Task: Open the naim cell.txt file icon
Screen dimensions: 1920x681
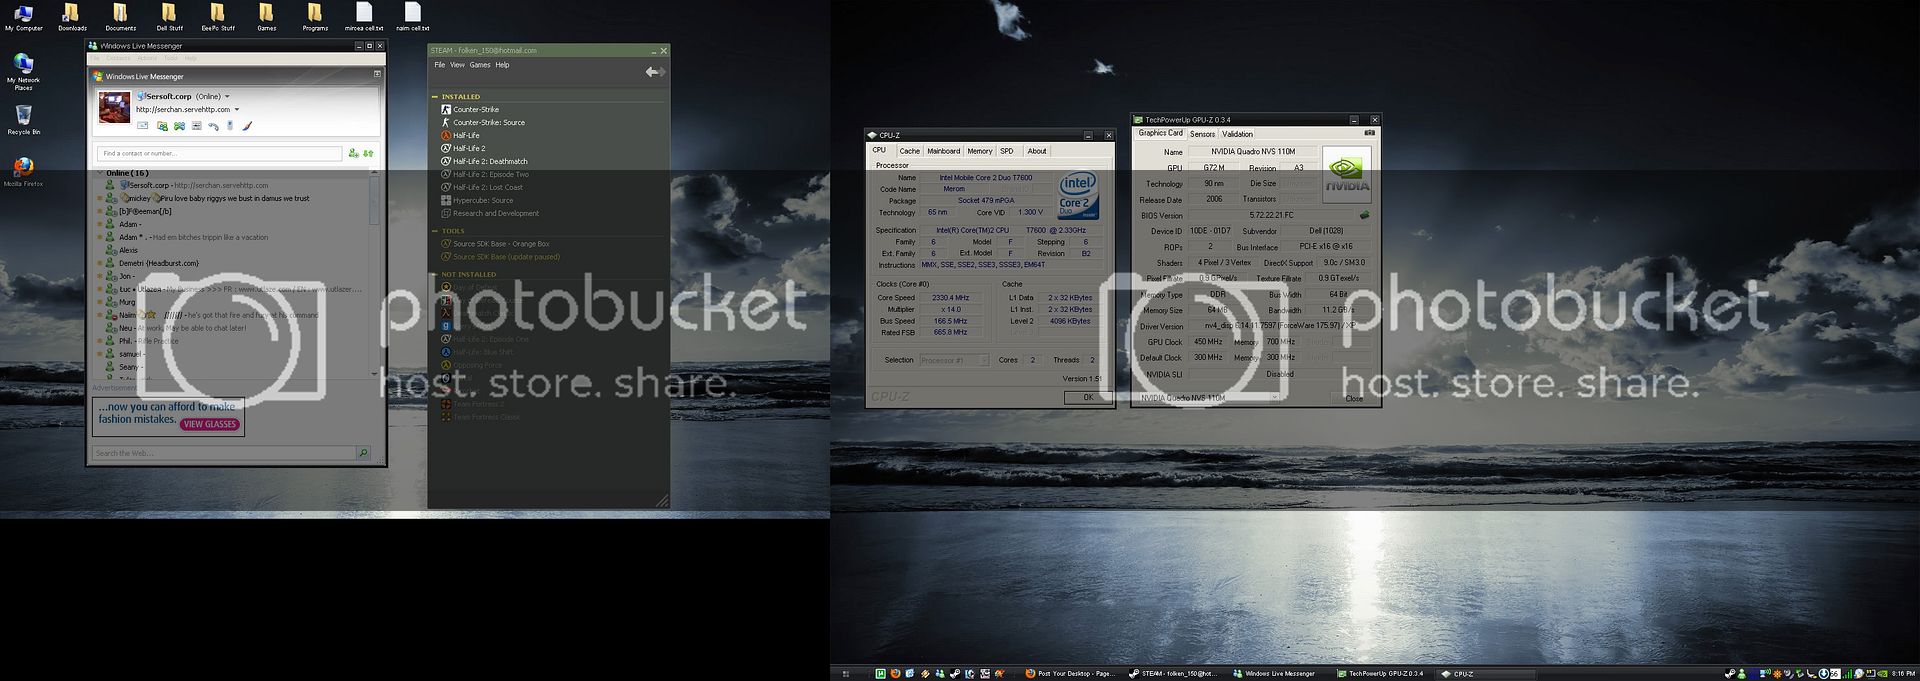Action: (x=412, y=16)
